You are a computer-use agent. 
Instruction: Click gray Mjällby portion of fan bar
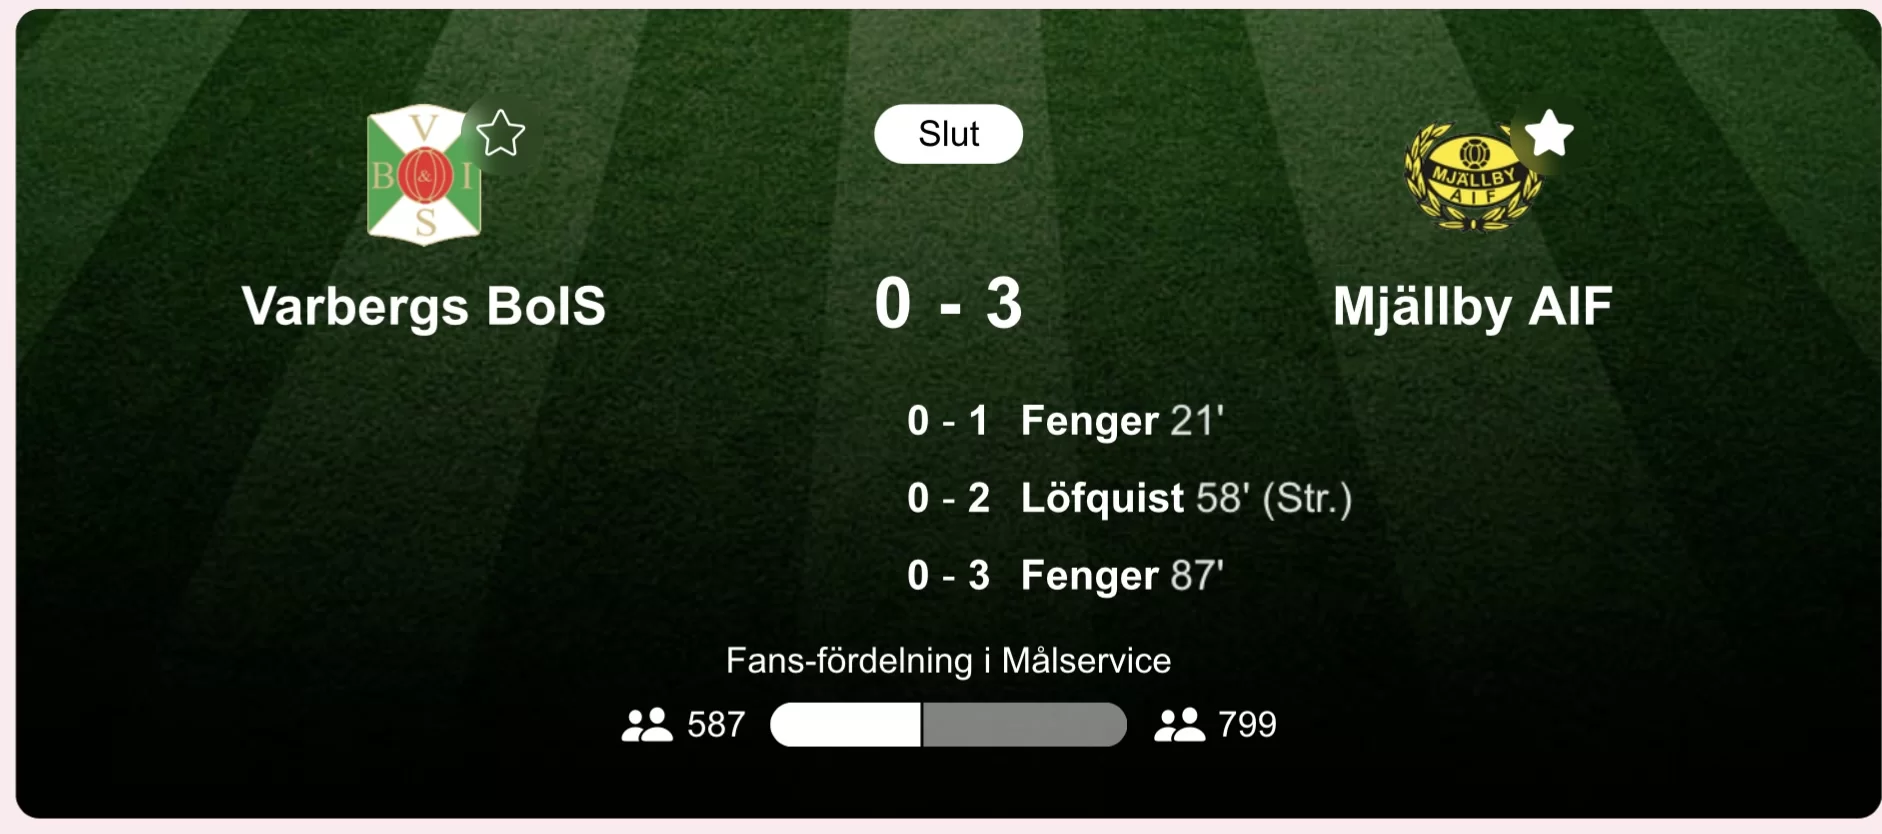pyautogui.click(x=1024, y=724)
